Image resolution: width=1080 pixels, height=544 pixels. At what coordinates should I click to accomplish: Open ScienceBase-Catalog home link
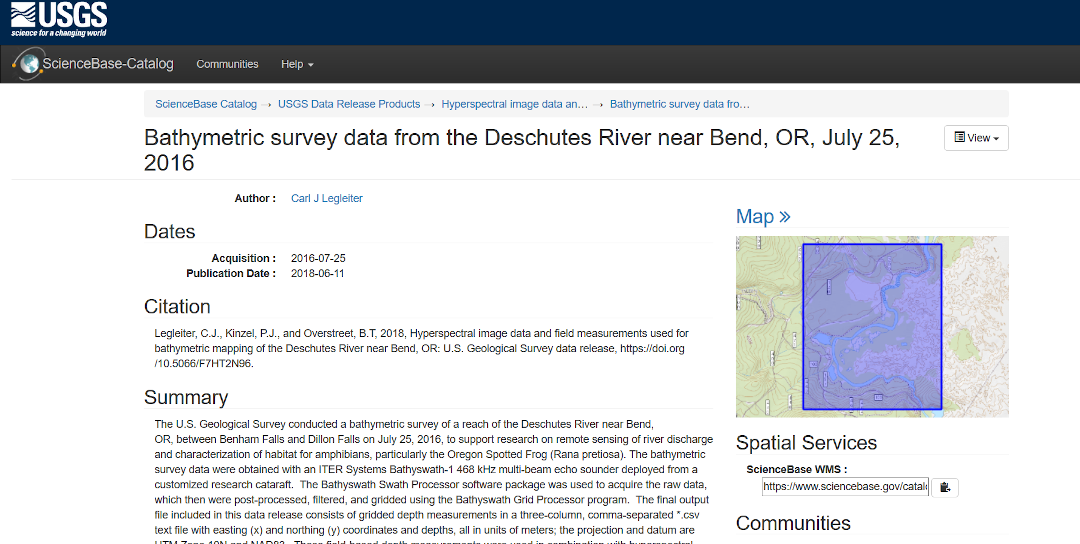click(x=108, y=64)
